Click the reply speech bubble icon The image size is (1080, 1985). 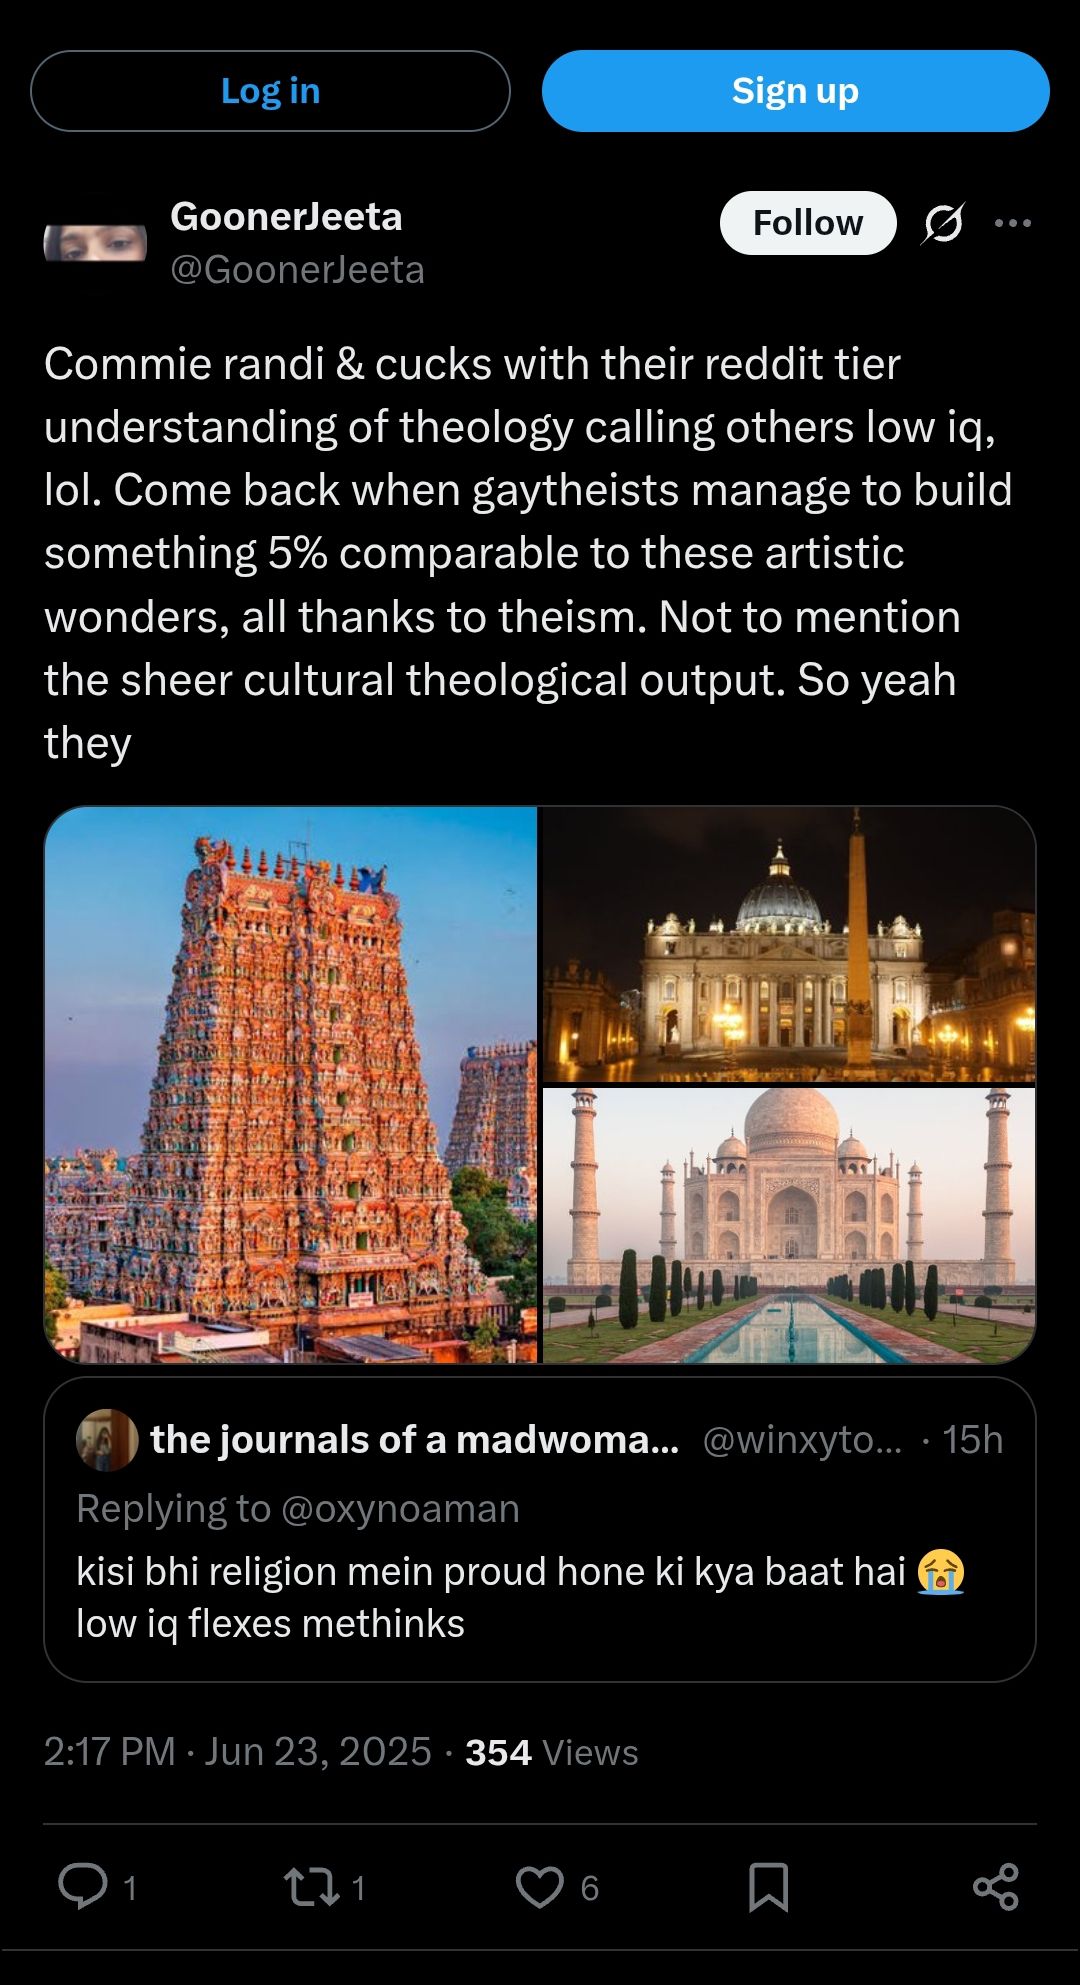[x=83, y=1886]
